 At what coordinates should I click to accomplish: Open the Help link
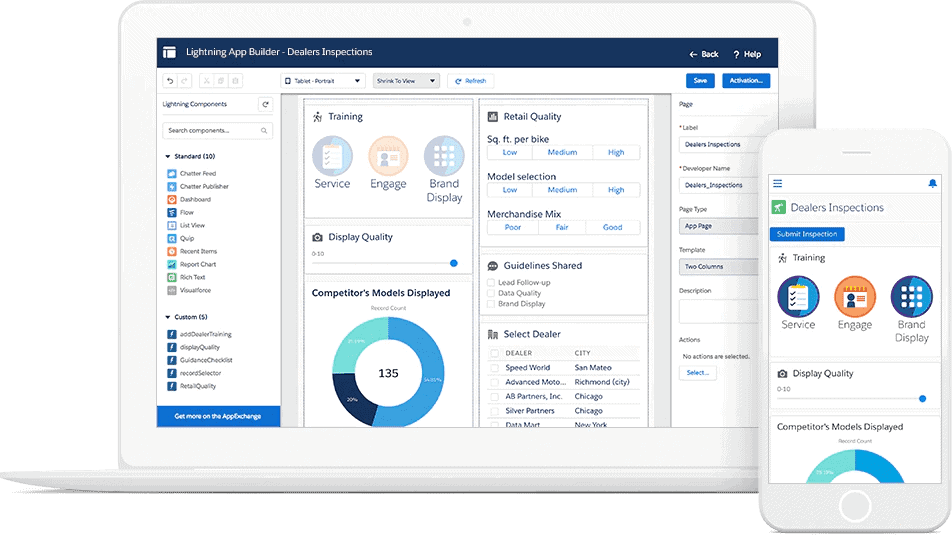(x=747, y=54)
